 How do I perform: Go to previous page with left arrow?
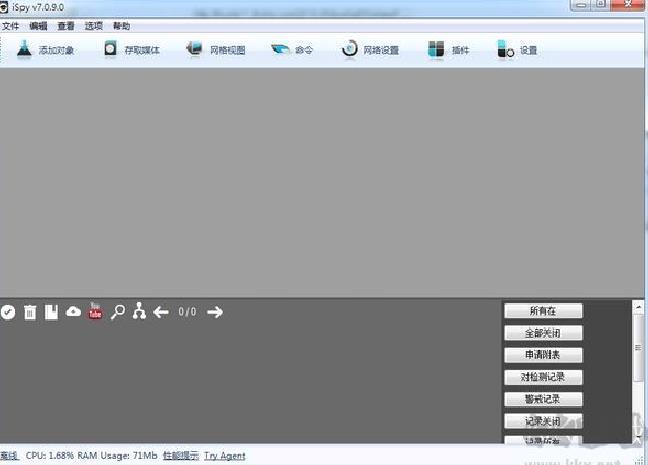pyautogui.click(x=161, y=312)
